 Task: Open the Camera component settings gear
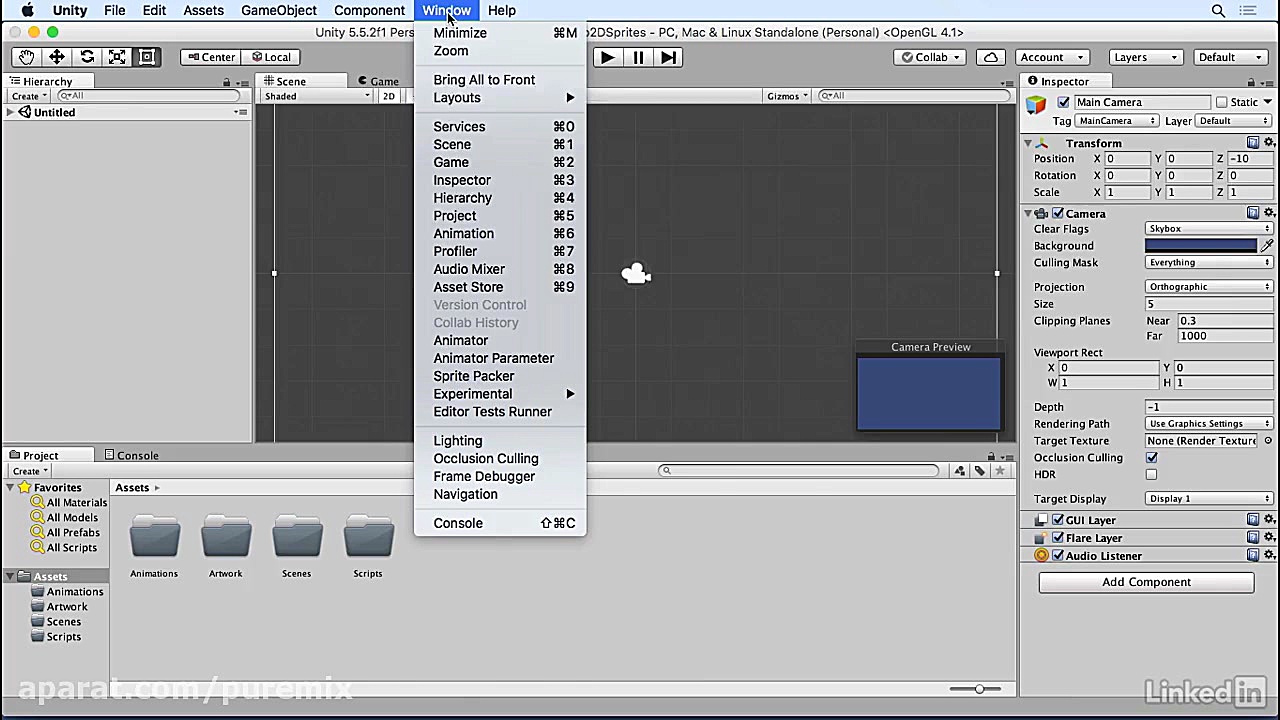tap(1270, 213)
